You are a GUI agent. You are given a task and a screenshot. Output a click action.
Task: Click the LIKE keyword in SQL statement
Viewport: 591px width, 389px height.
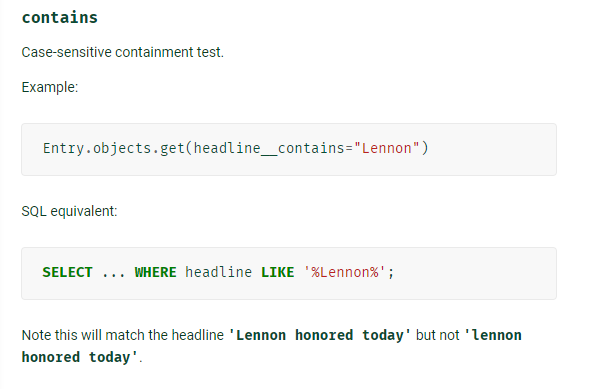pyautogui.click(x=277, y=272)
